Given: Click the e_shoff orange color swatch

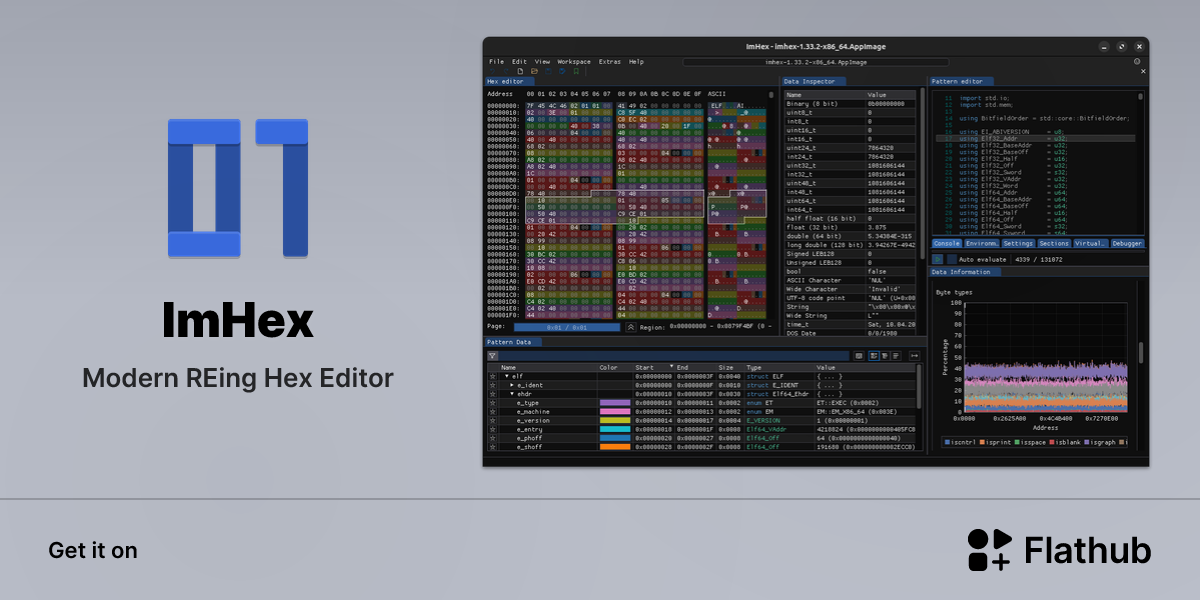Looking at the screenshot, I should pyautogui.click(x=615, y=447).
